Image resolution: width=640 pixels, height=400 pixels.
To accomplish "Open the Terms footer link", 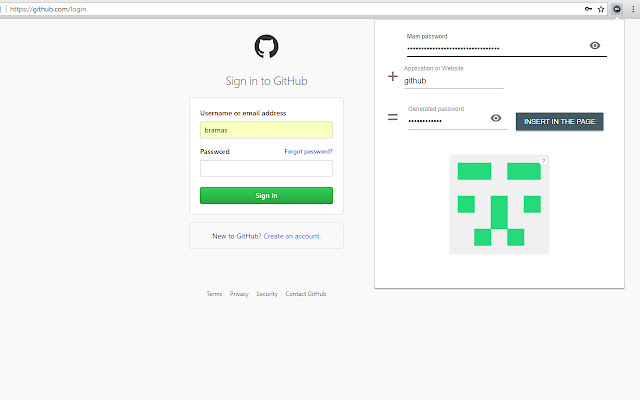I will pyautogui.click(x=214, y=294).
